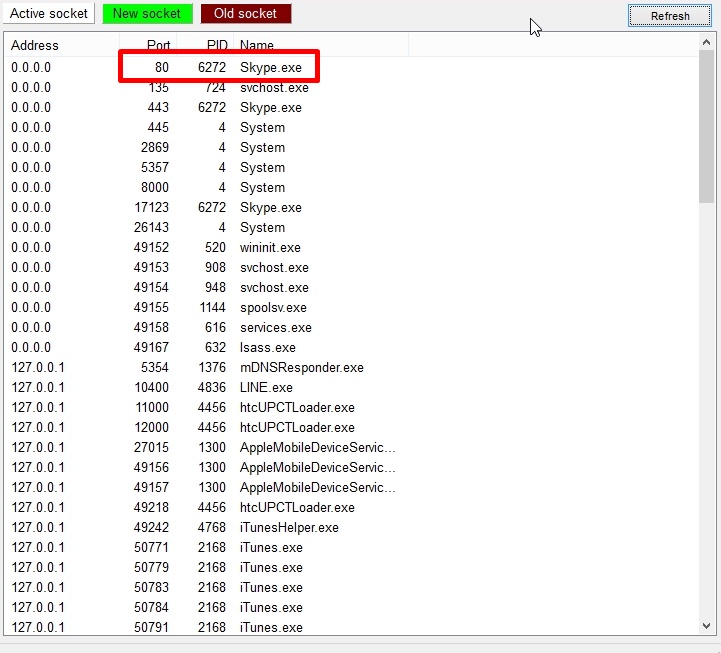721x653 pixels.
Task: Sort by the PID column header
Action: coord(205,45)
